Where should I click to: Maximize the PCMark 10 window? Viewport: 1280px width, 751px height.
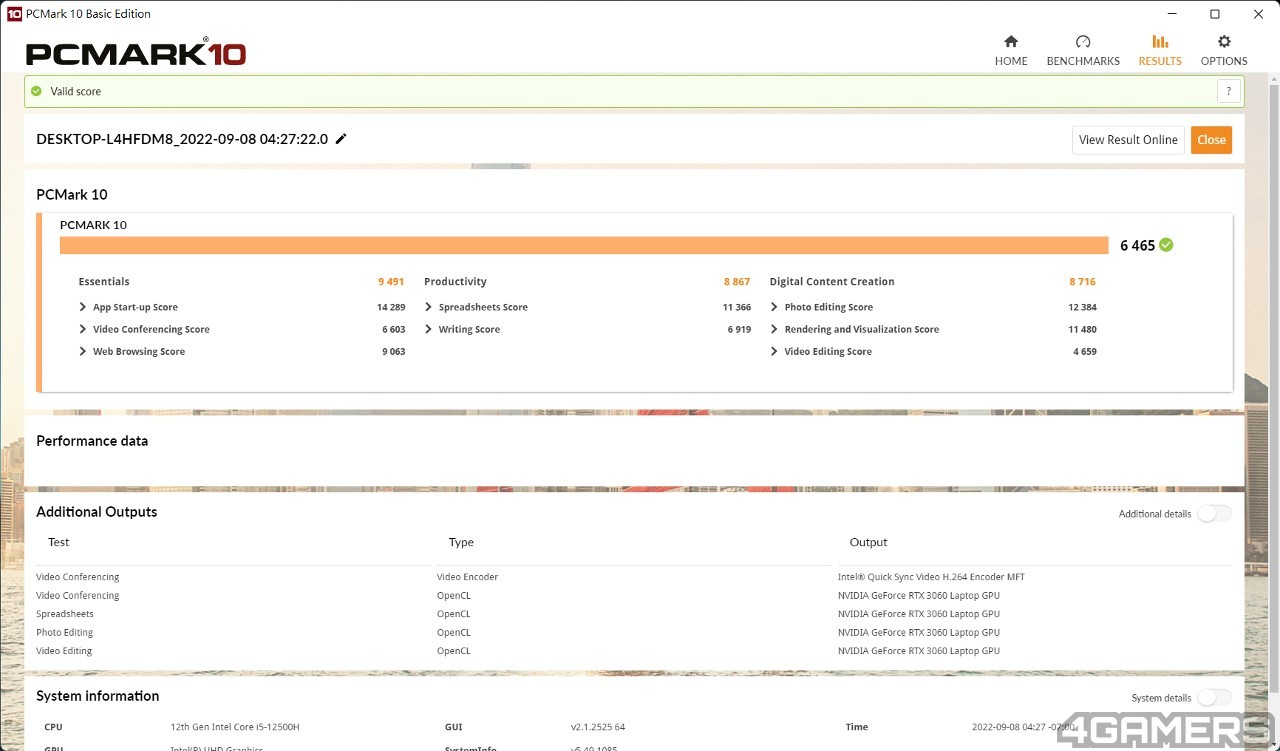(x=1215, y=14)
